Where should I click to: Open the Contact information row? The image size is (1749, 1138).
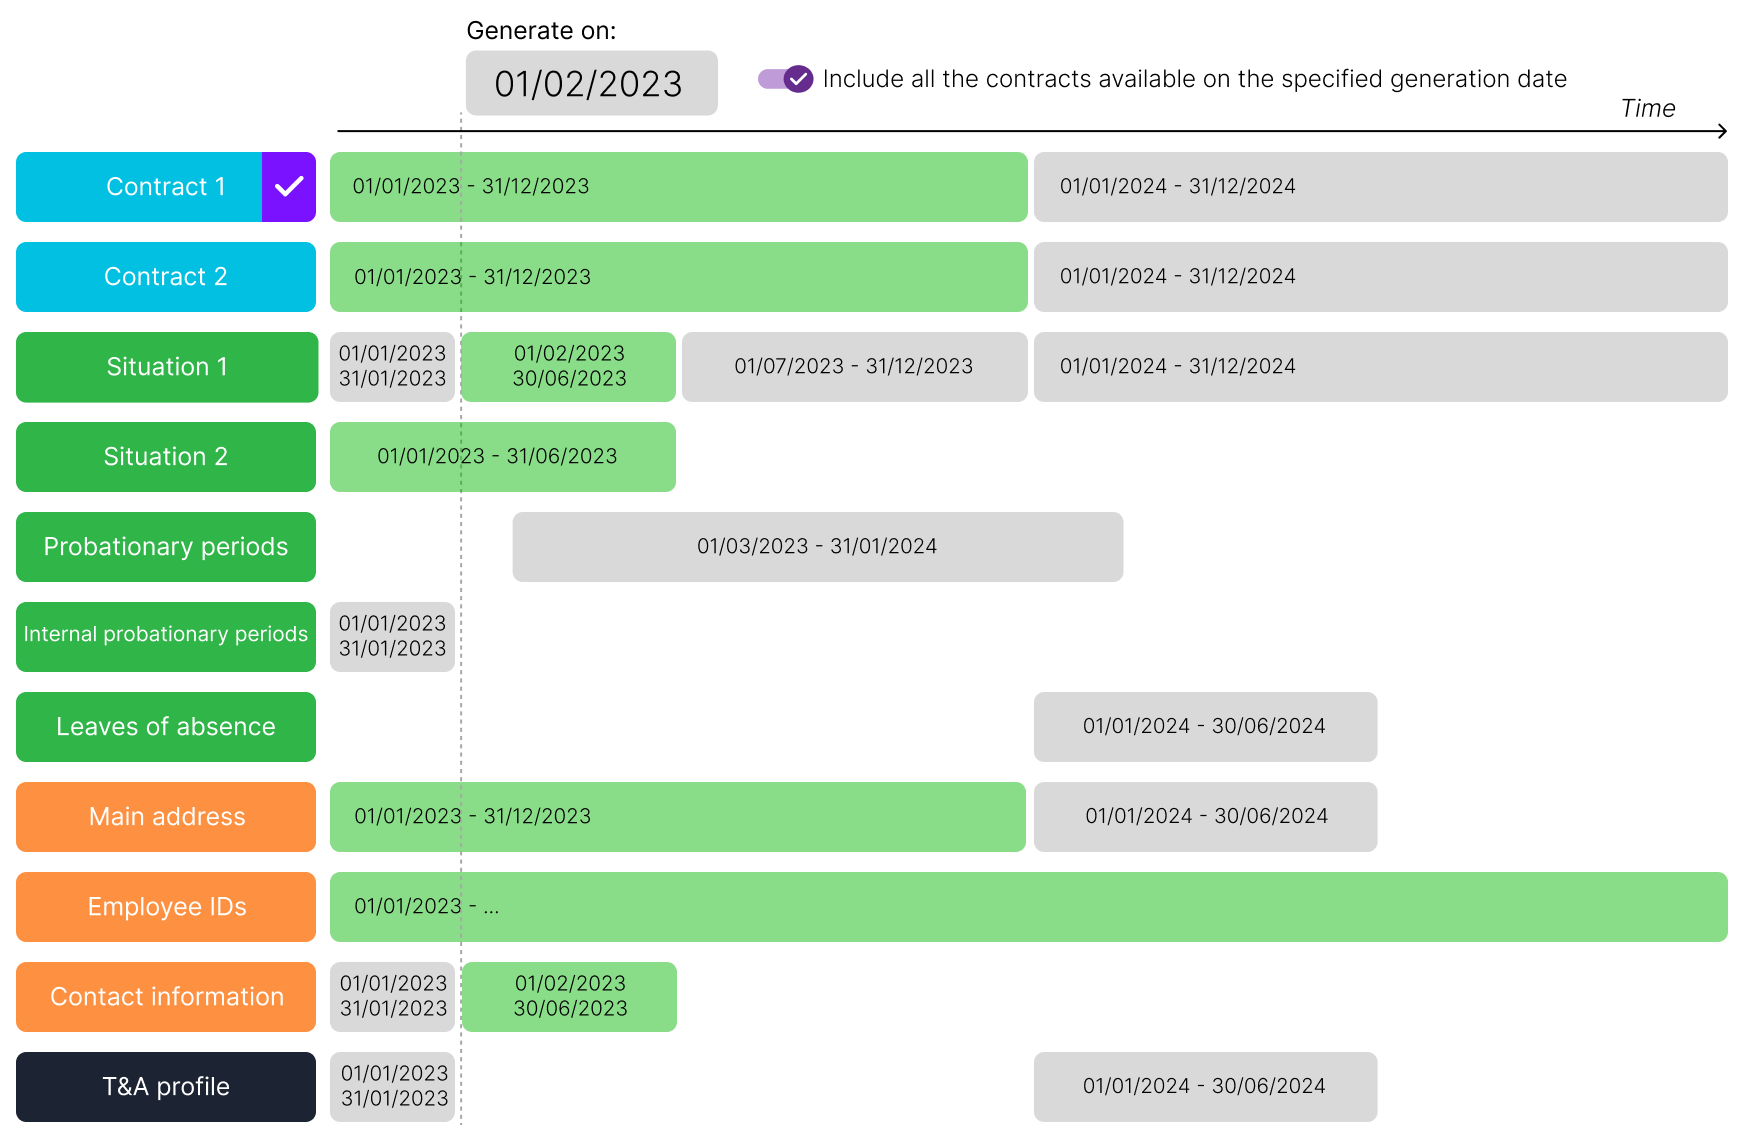pyautogui.click(x=166, y=997)
